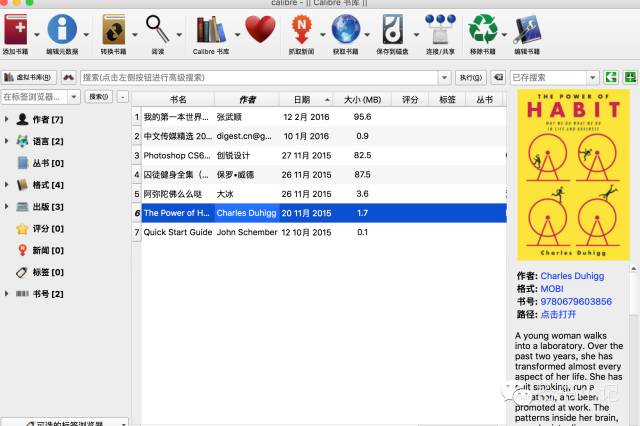
Task: Click the Save to disk icon
Action: [x=393, y=29]
